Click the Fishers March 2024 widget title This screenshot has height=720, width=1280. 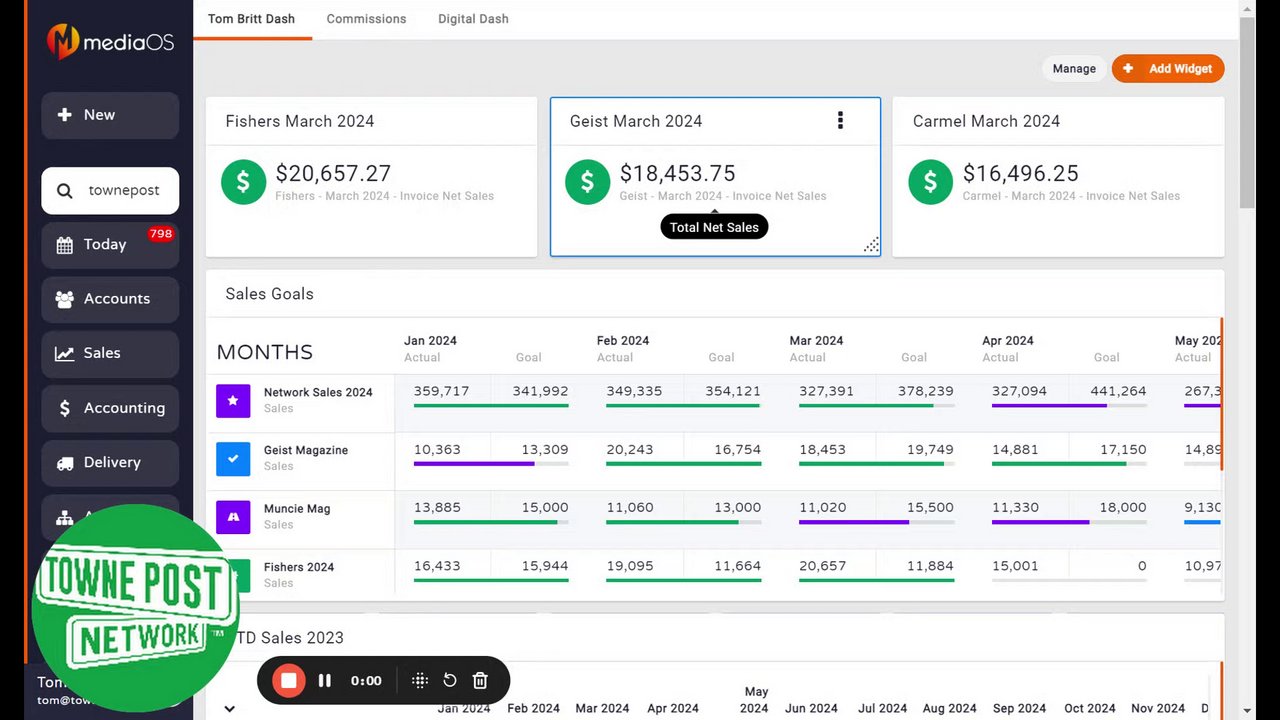(x=300, y=121)
